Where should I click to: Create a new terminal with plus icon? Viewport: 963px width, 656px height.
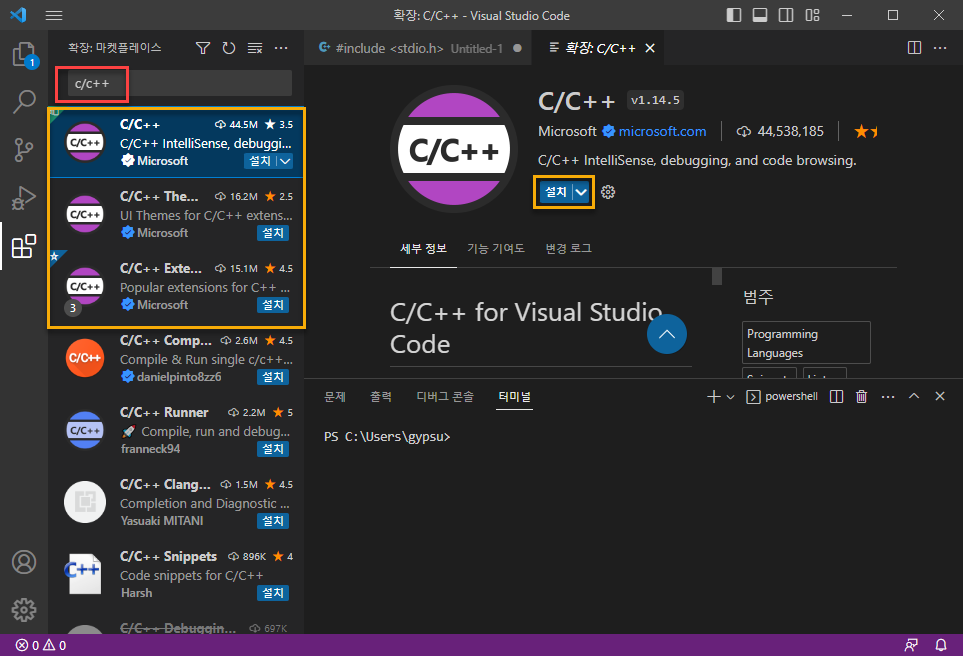tap(714, 397)
